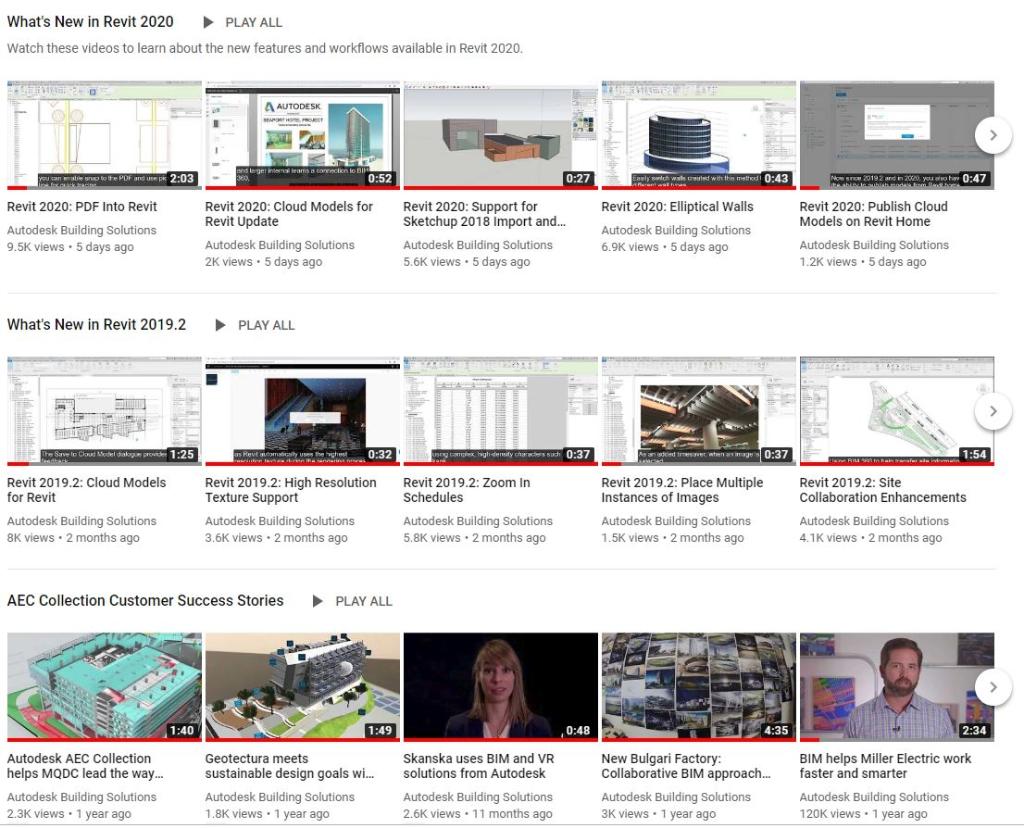The width and height of the screenshot is (1024, 828).
Task: Click red progress bar under Bulgari Factory thumbnail
Action: 699,740
